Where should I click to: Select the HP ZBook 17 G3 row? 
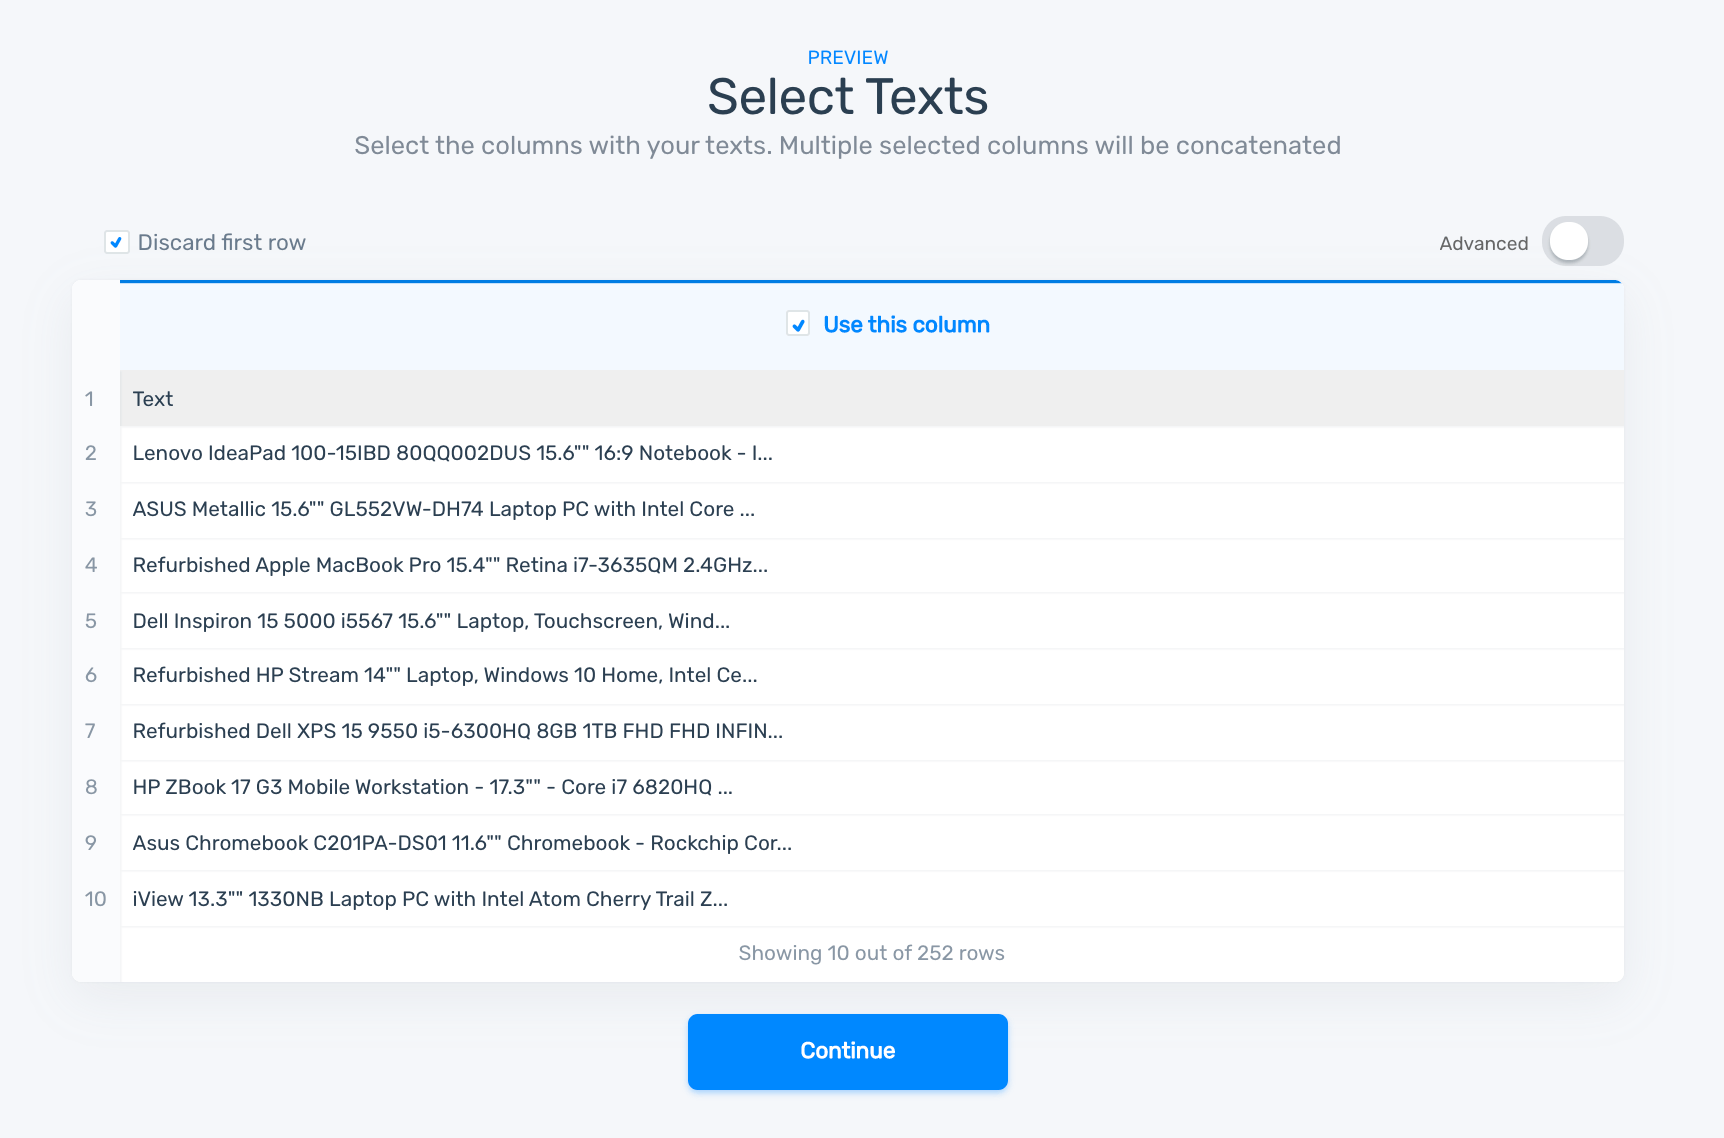coord(432,787)
